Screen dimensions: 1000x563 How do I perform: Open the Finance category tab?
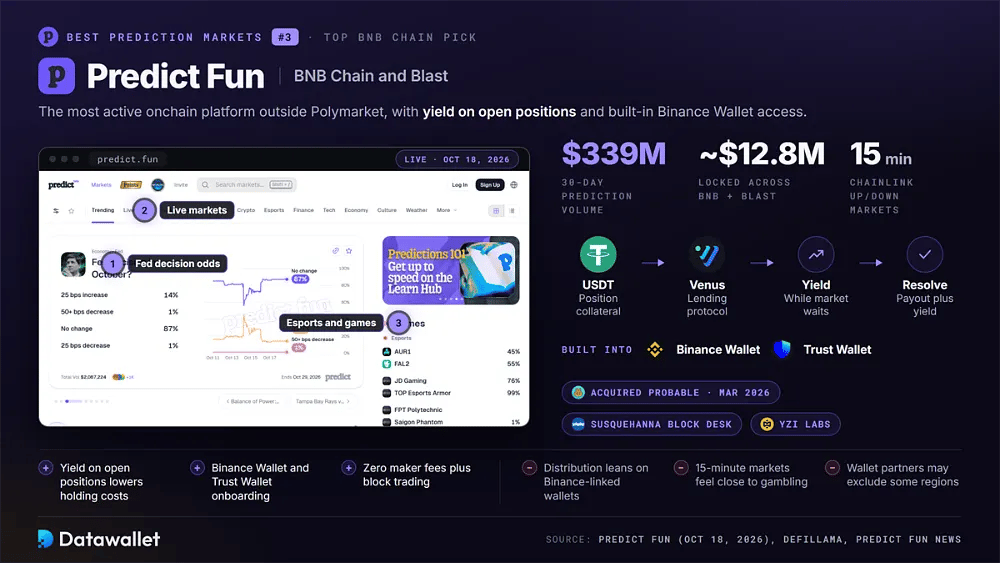pyautogui.click(x=304, y=210)
